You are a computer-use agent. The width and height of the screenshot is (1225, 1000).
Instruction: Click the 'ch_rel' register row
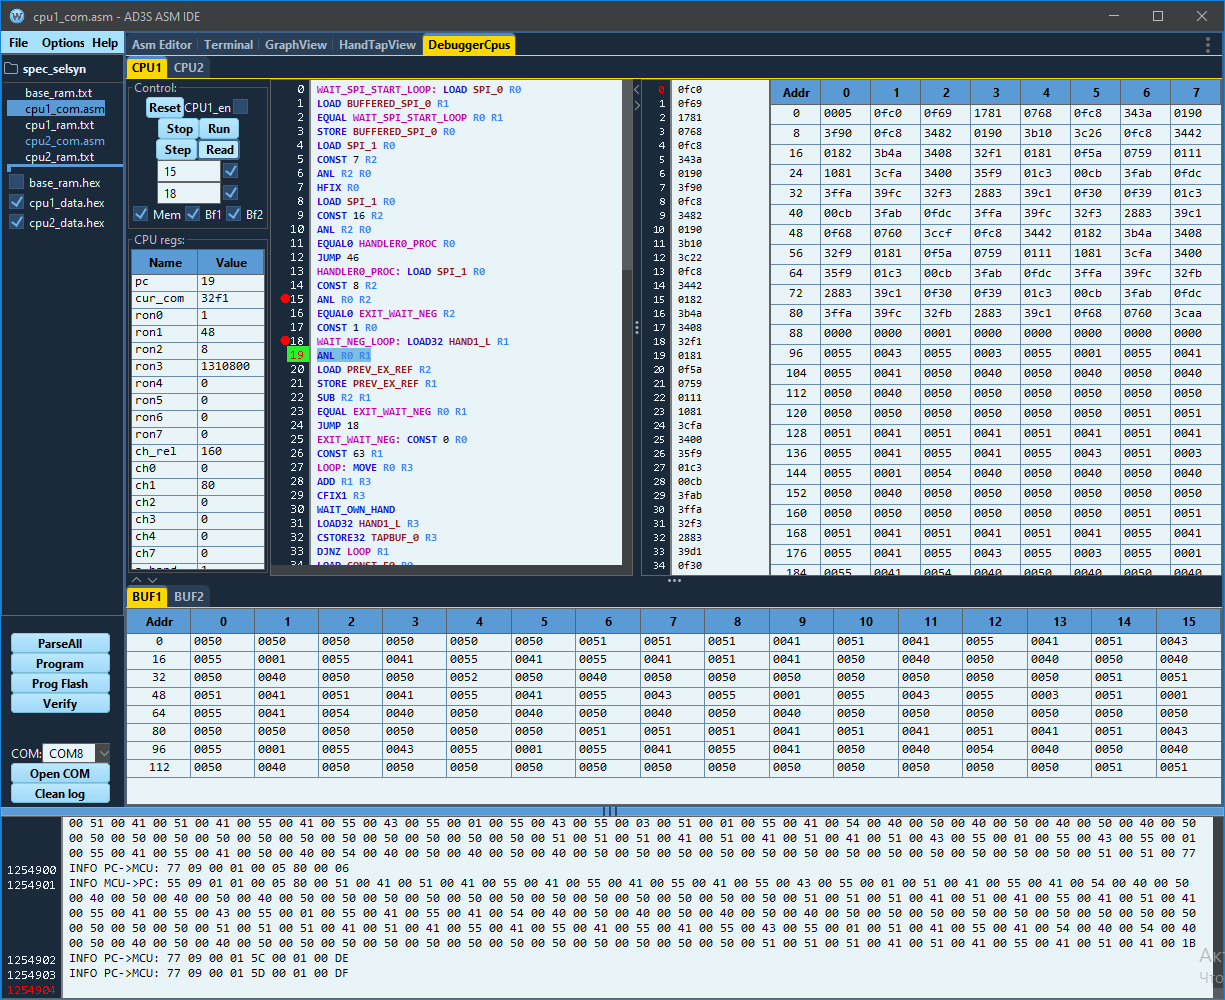(x=198, y=451)
